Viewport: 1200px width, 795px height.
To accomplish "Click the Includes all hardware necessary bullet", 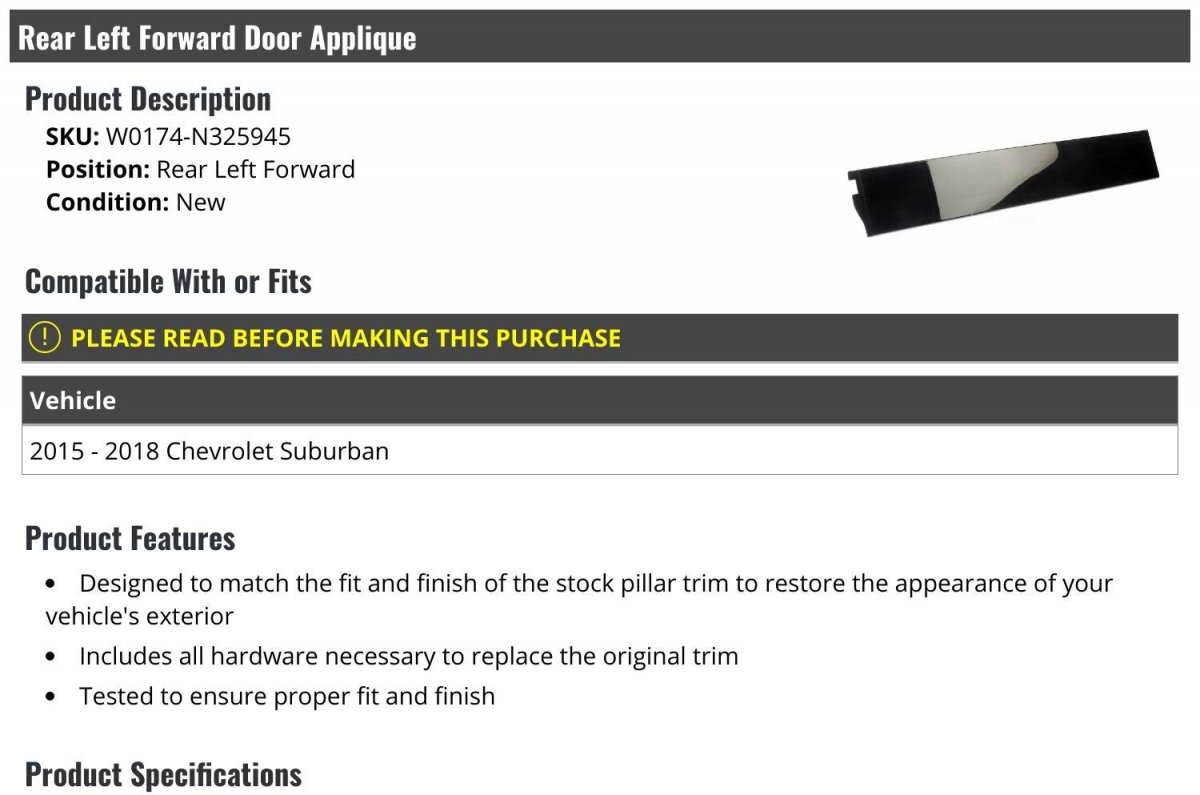I will [392, 657].
